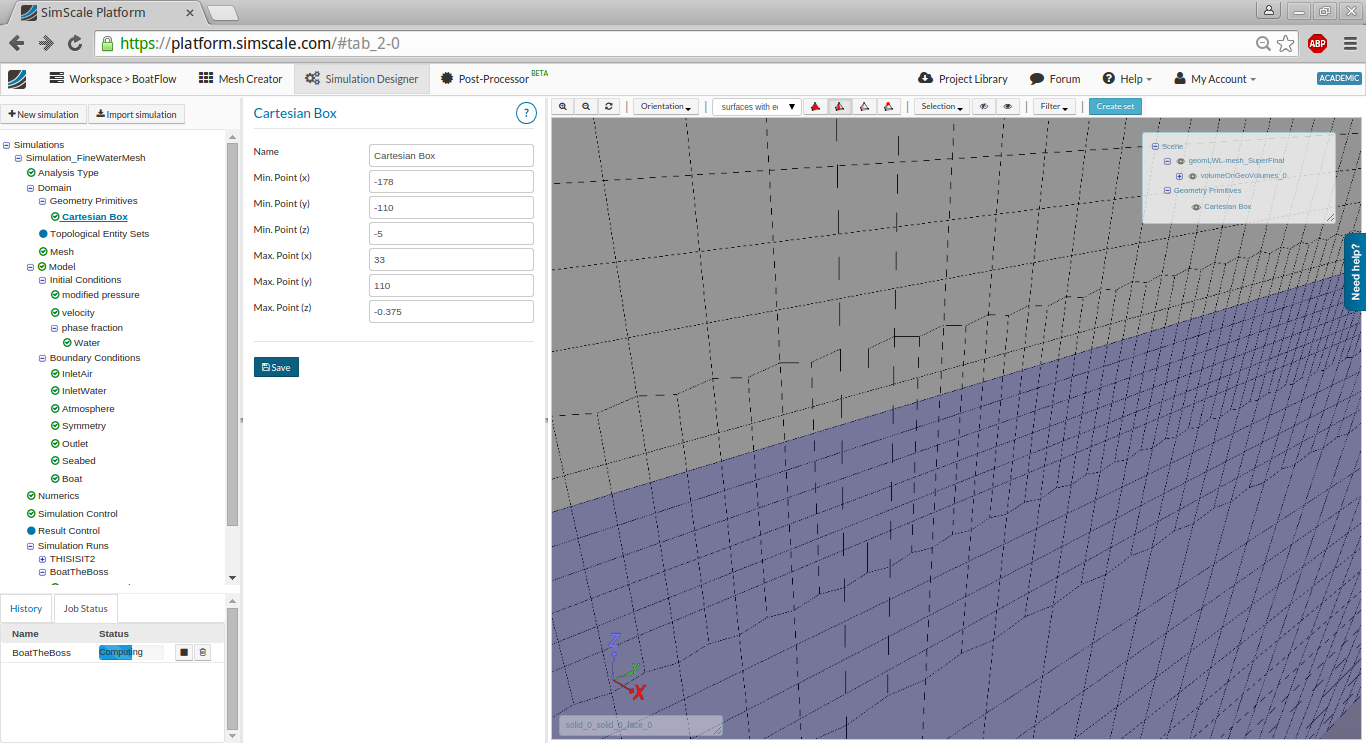Switch to the History tab
1366x743 pixels.
(x=26, y=608)
